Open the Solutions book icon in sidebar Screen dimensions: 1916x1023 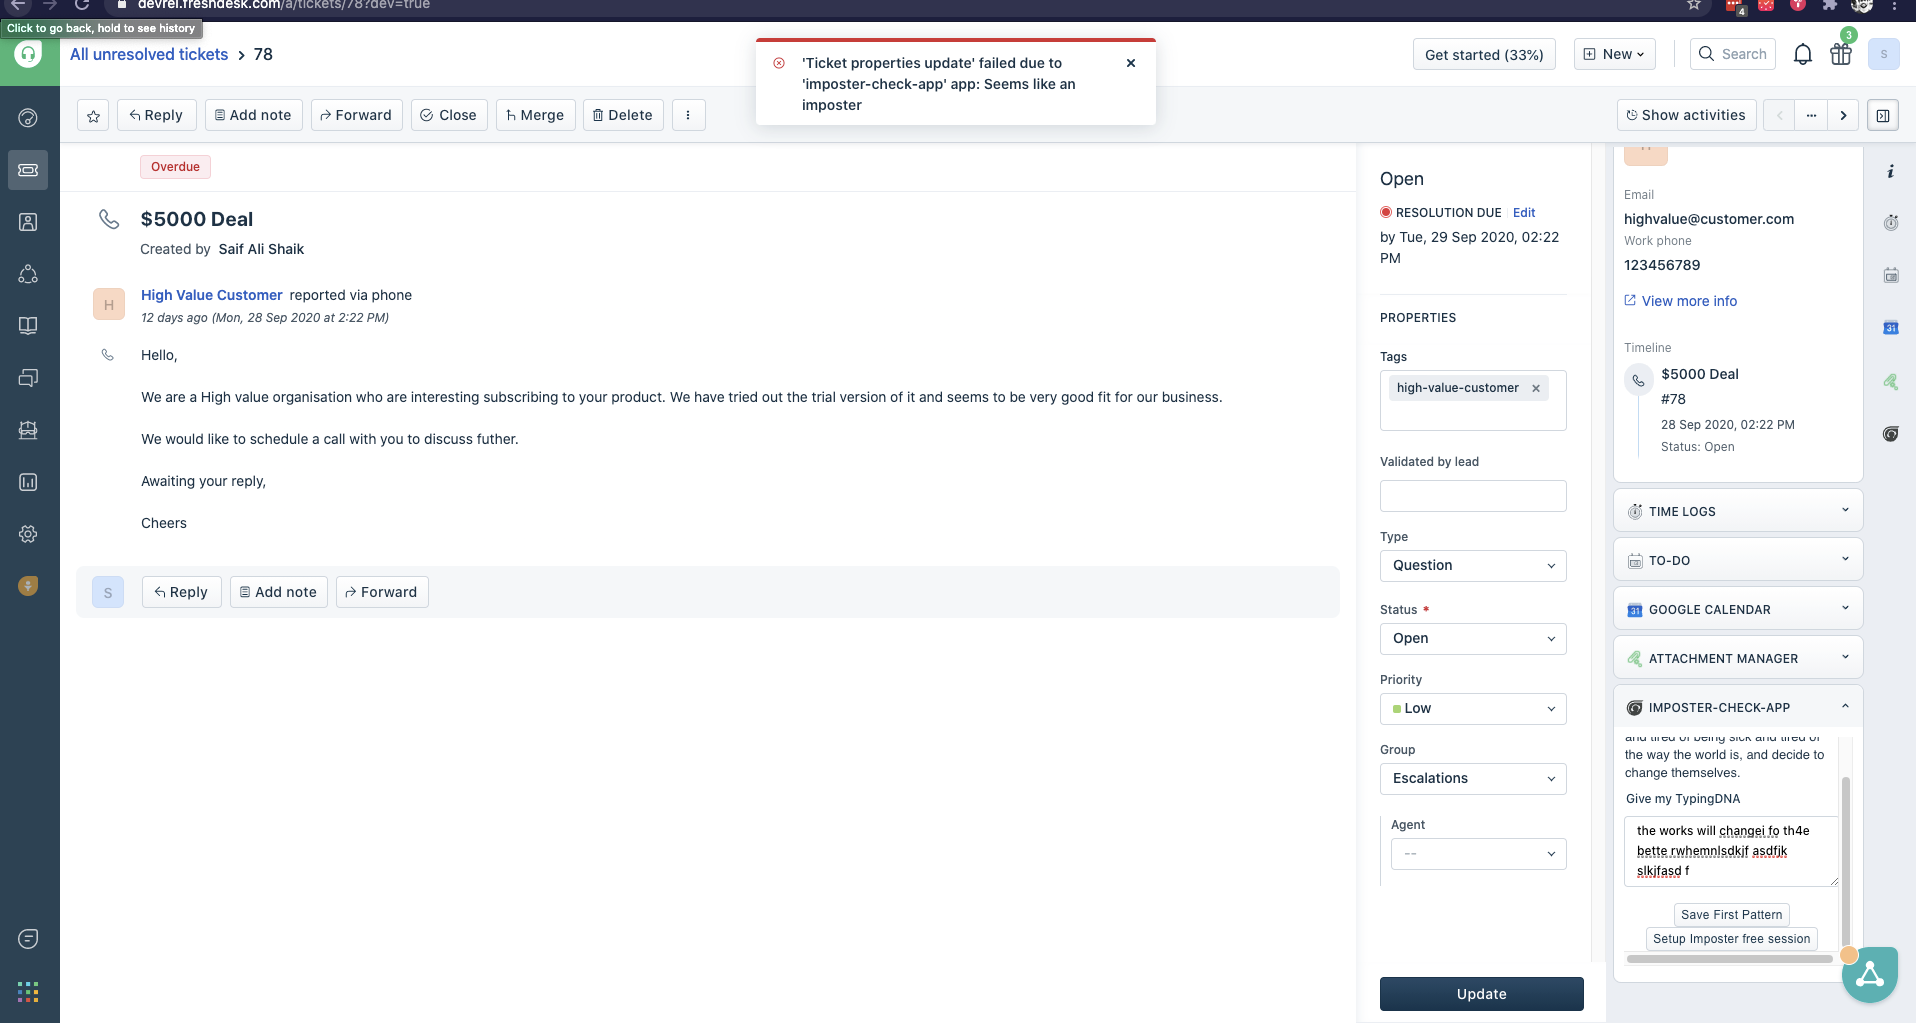coord(28,326)
